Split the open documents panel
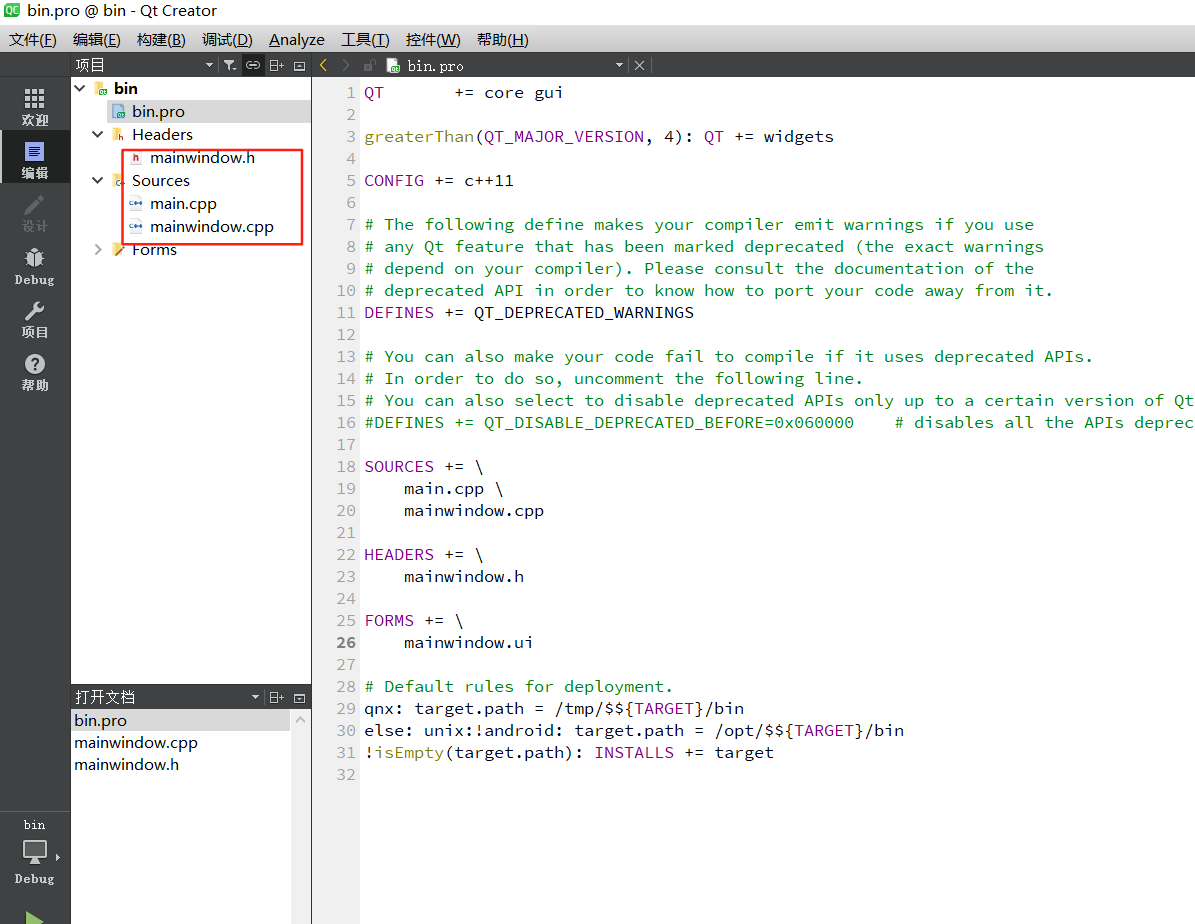The height and width of the screenshot is (924, 1195). [277, 698]
